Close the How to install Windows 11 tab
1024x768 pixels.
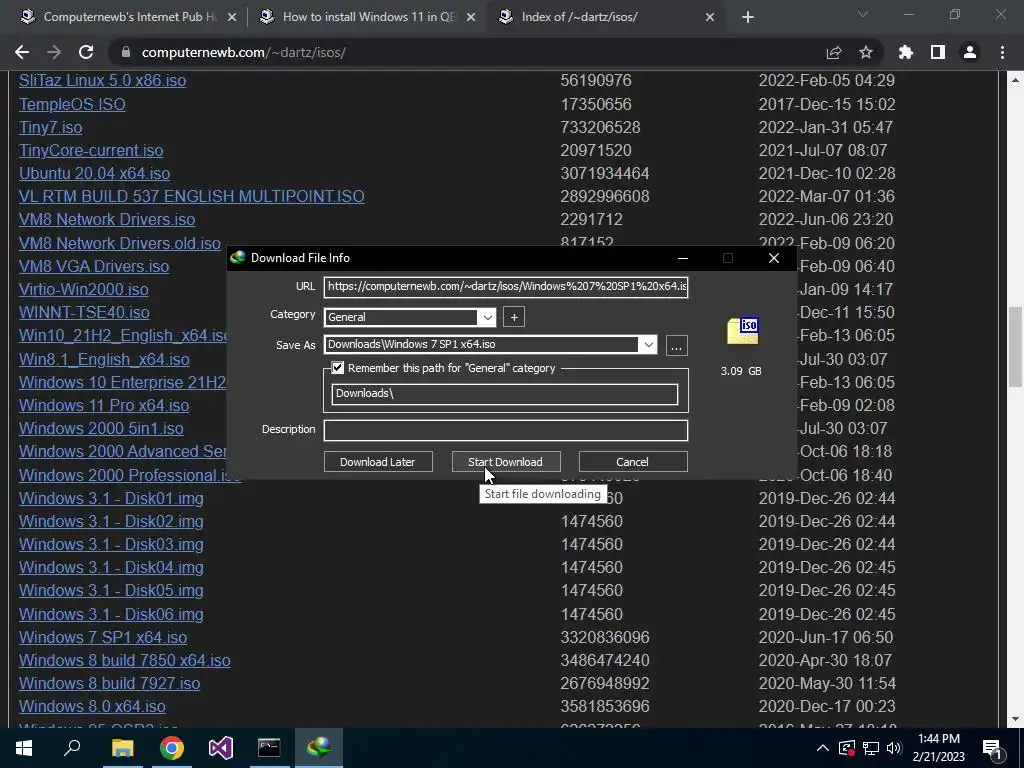(x=471, y=17)
